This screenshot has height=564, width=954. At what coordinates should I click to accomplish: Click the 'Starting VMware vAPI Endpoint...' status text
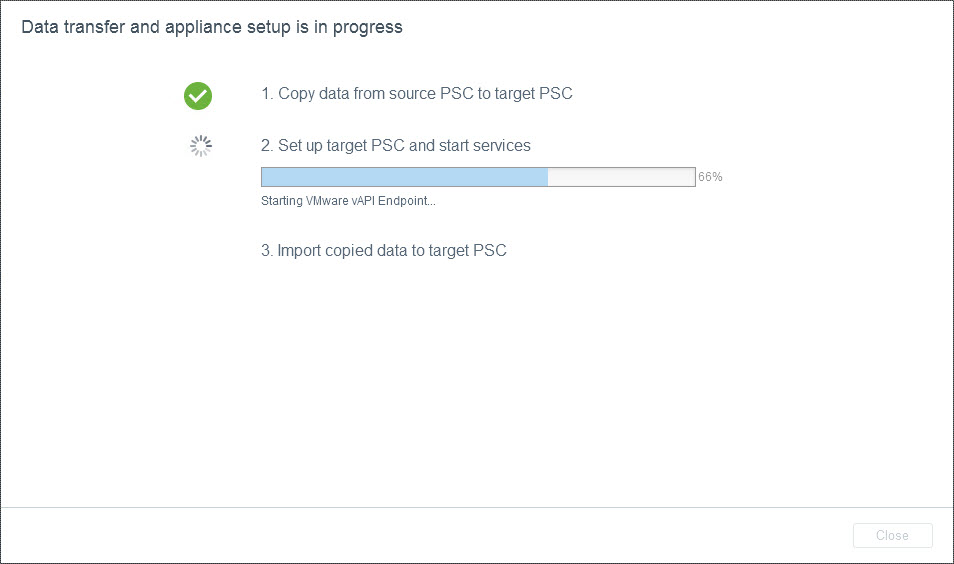tap(348, 201)
